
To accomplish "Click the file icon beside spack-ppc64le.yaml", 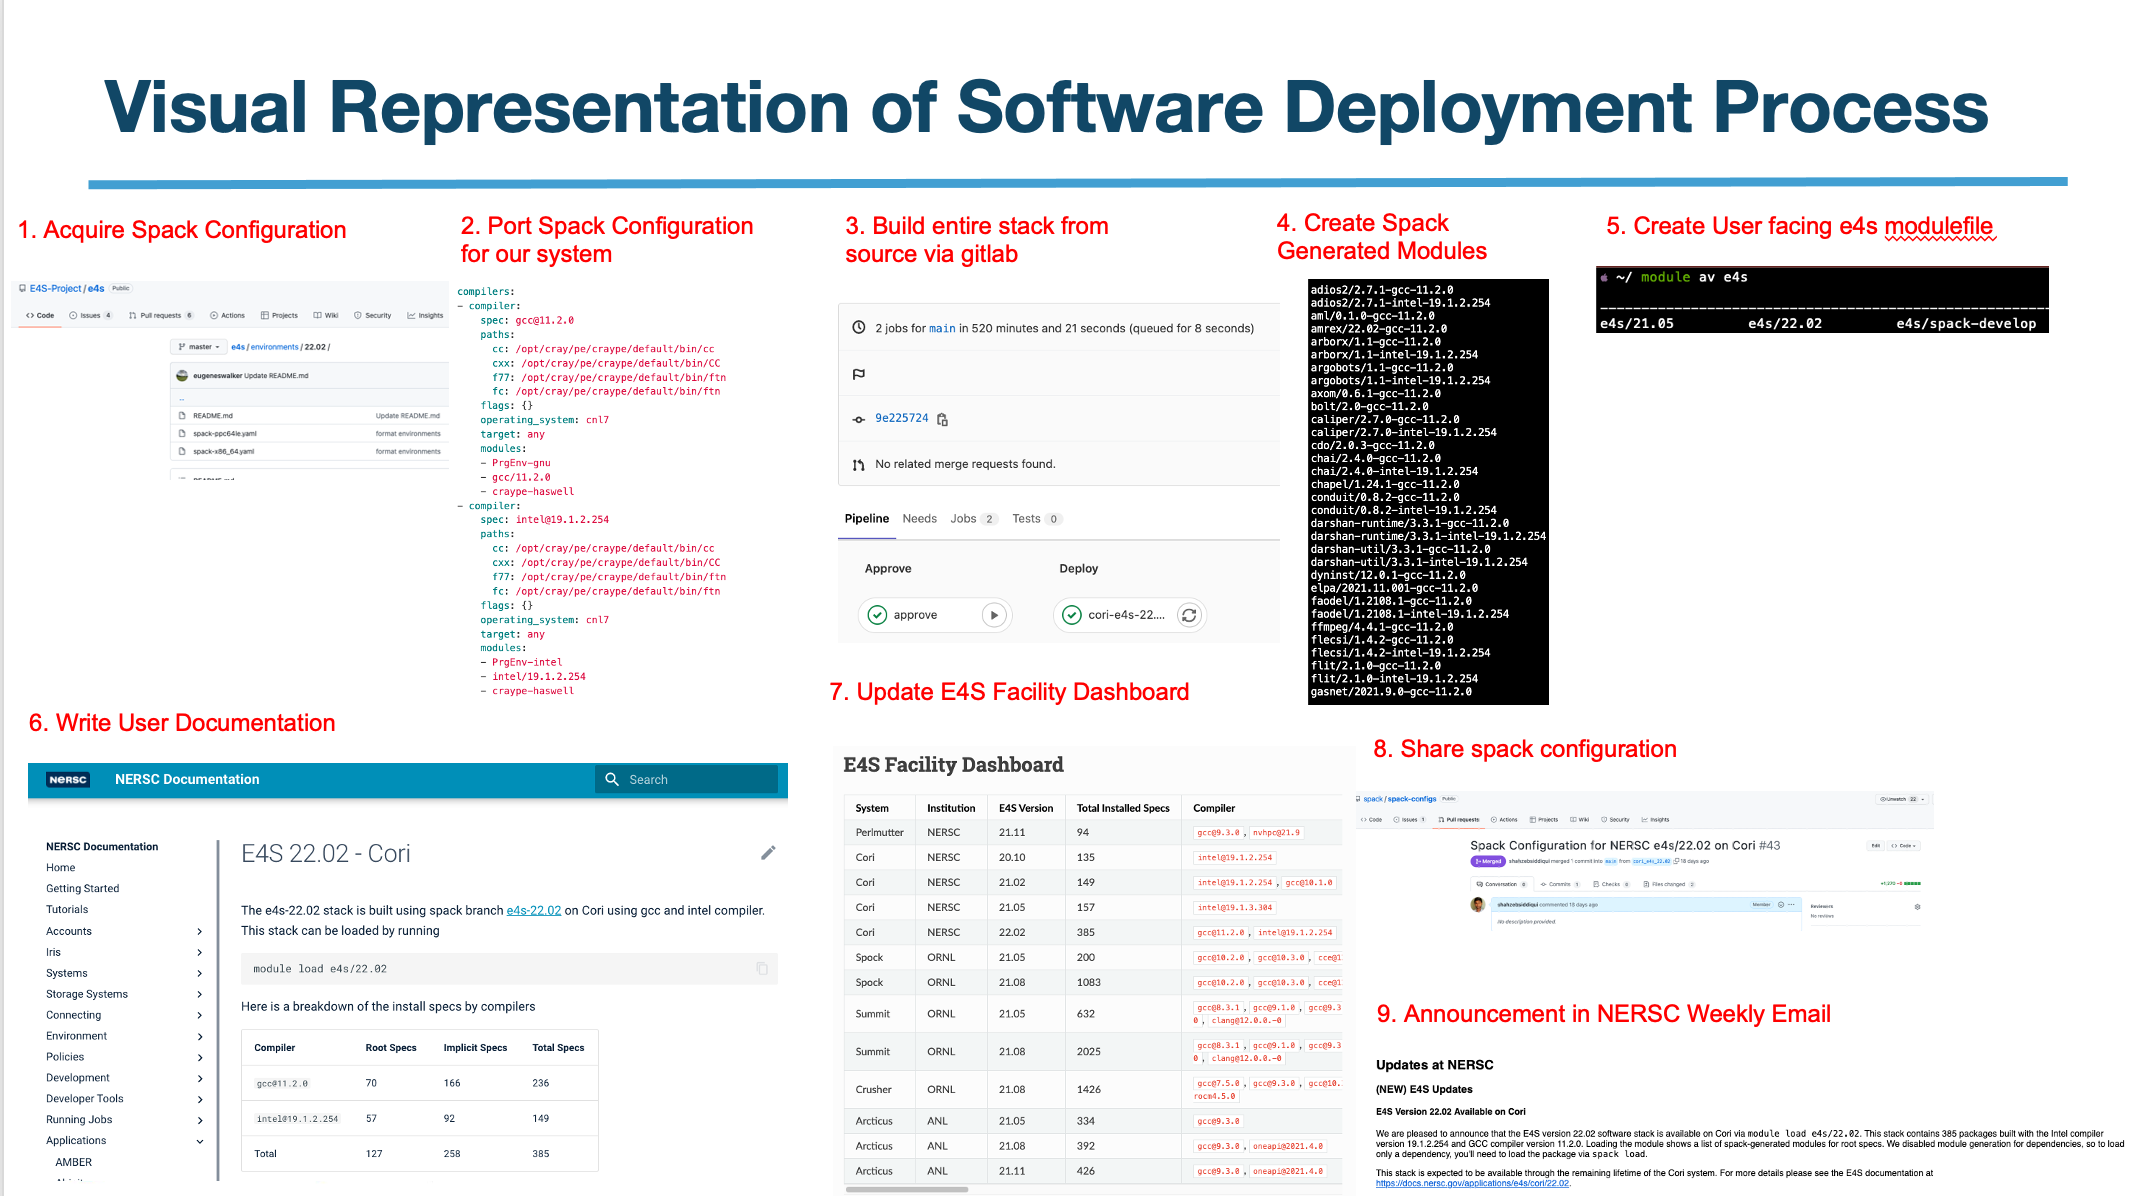I will coord(182,434).
